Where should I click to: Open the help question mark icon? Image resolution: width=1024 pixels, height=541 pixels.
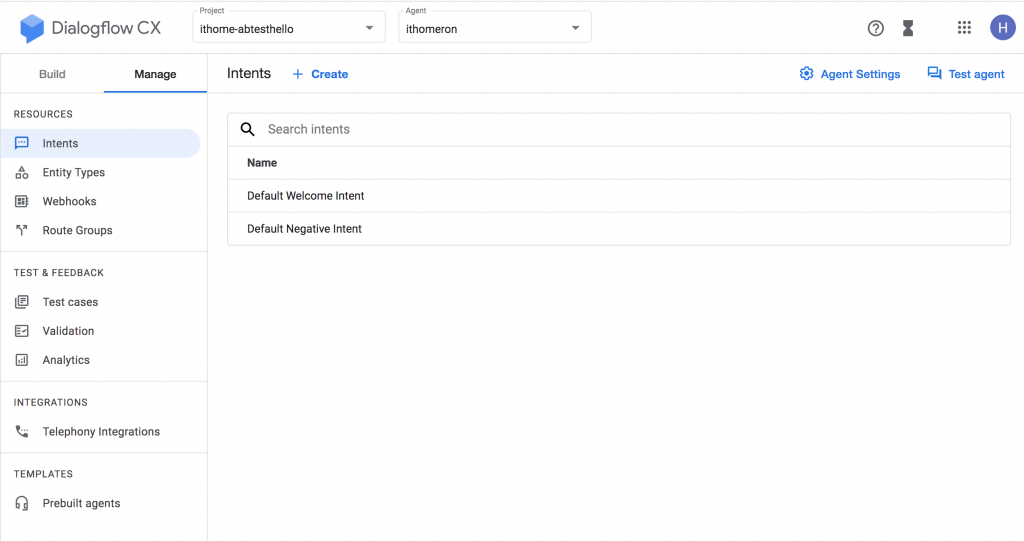pos(876,28)
